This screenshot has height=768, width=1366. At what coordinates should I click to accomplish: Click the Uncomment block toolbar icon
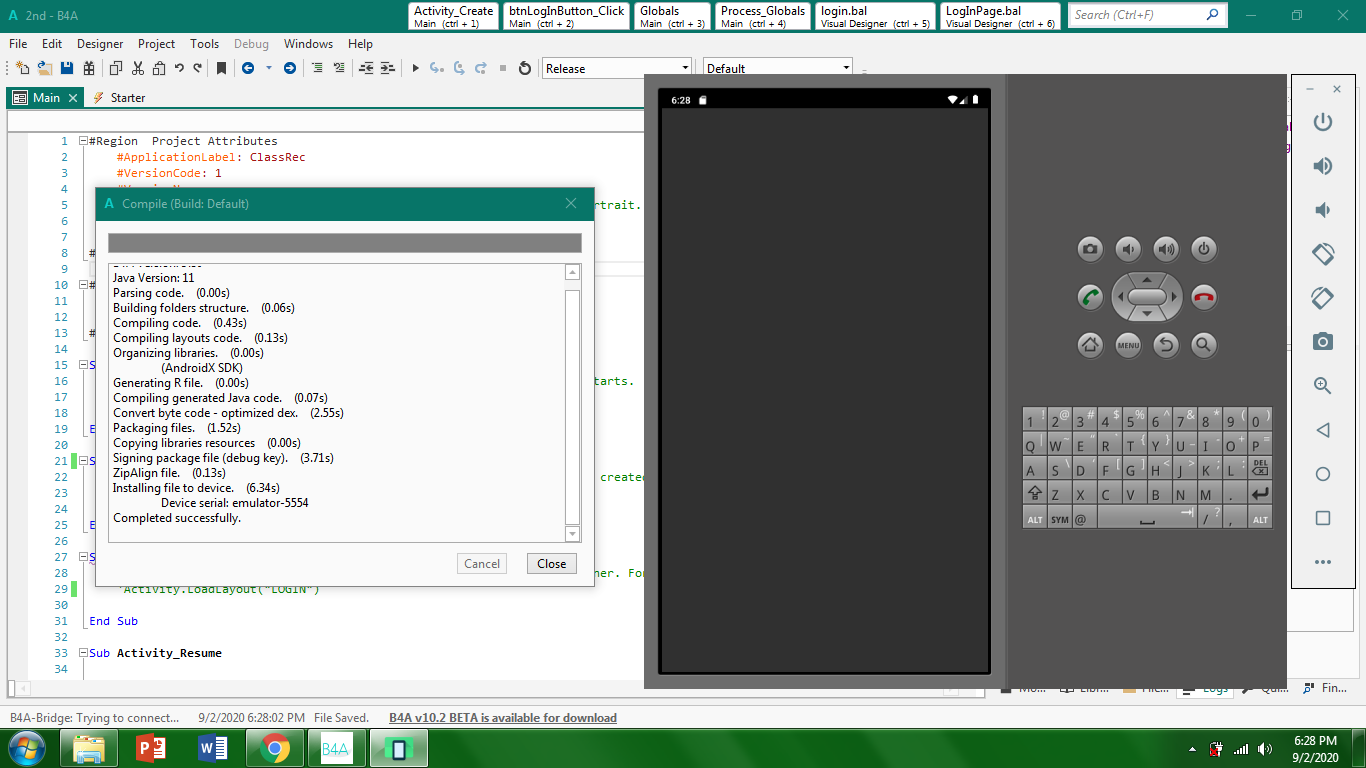coord(339,68)
